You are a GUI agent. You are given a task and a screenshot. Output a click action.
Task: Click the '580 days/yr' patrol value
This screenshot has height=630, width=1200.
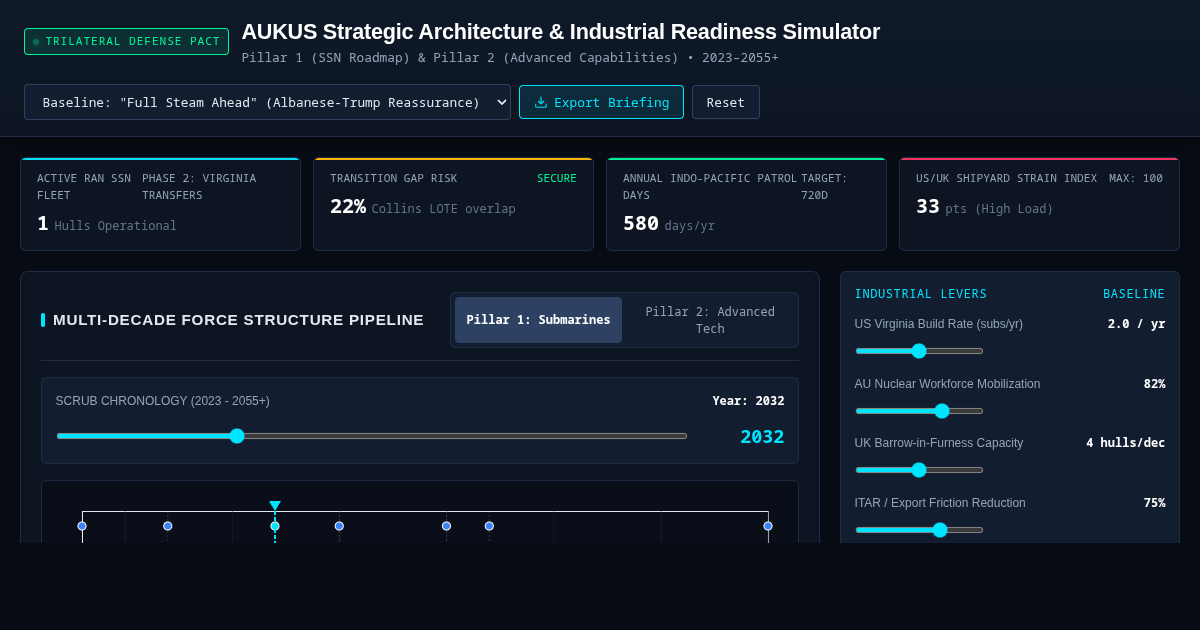coord(669,223)
